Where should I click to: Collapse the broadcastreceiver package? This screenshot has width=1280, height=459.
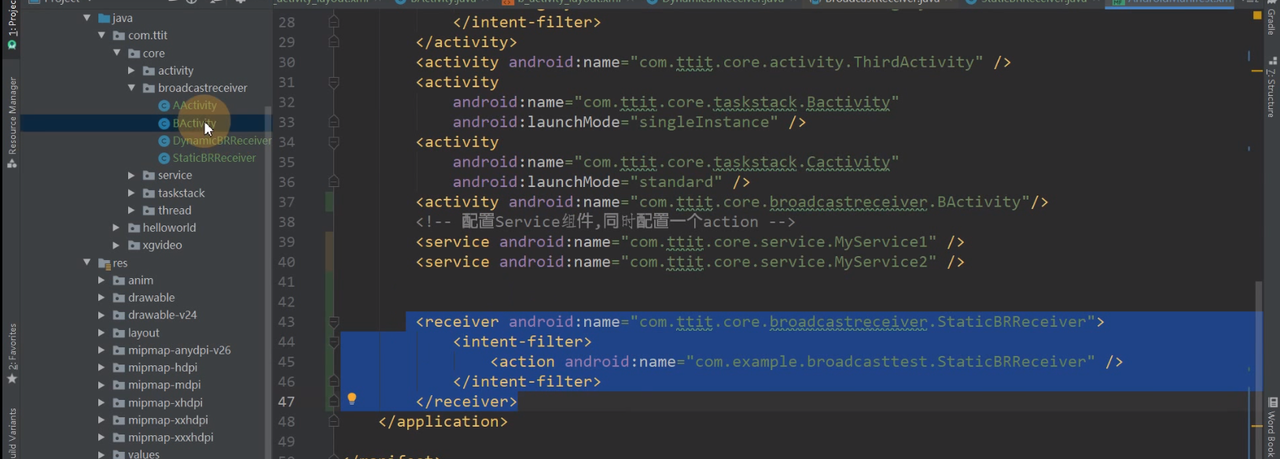[132, 88]
